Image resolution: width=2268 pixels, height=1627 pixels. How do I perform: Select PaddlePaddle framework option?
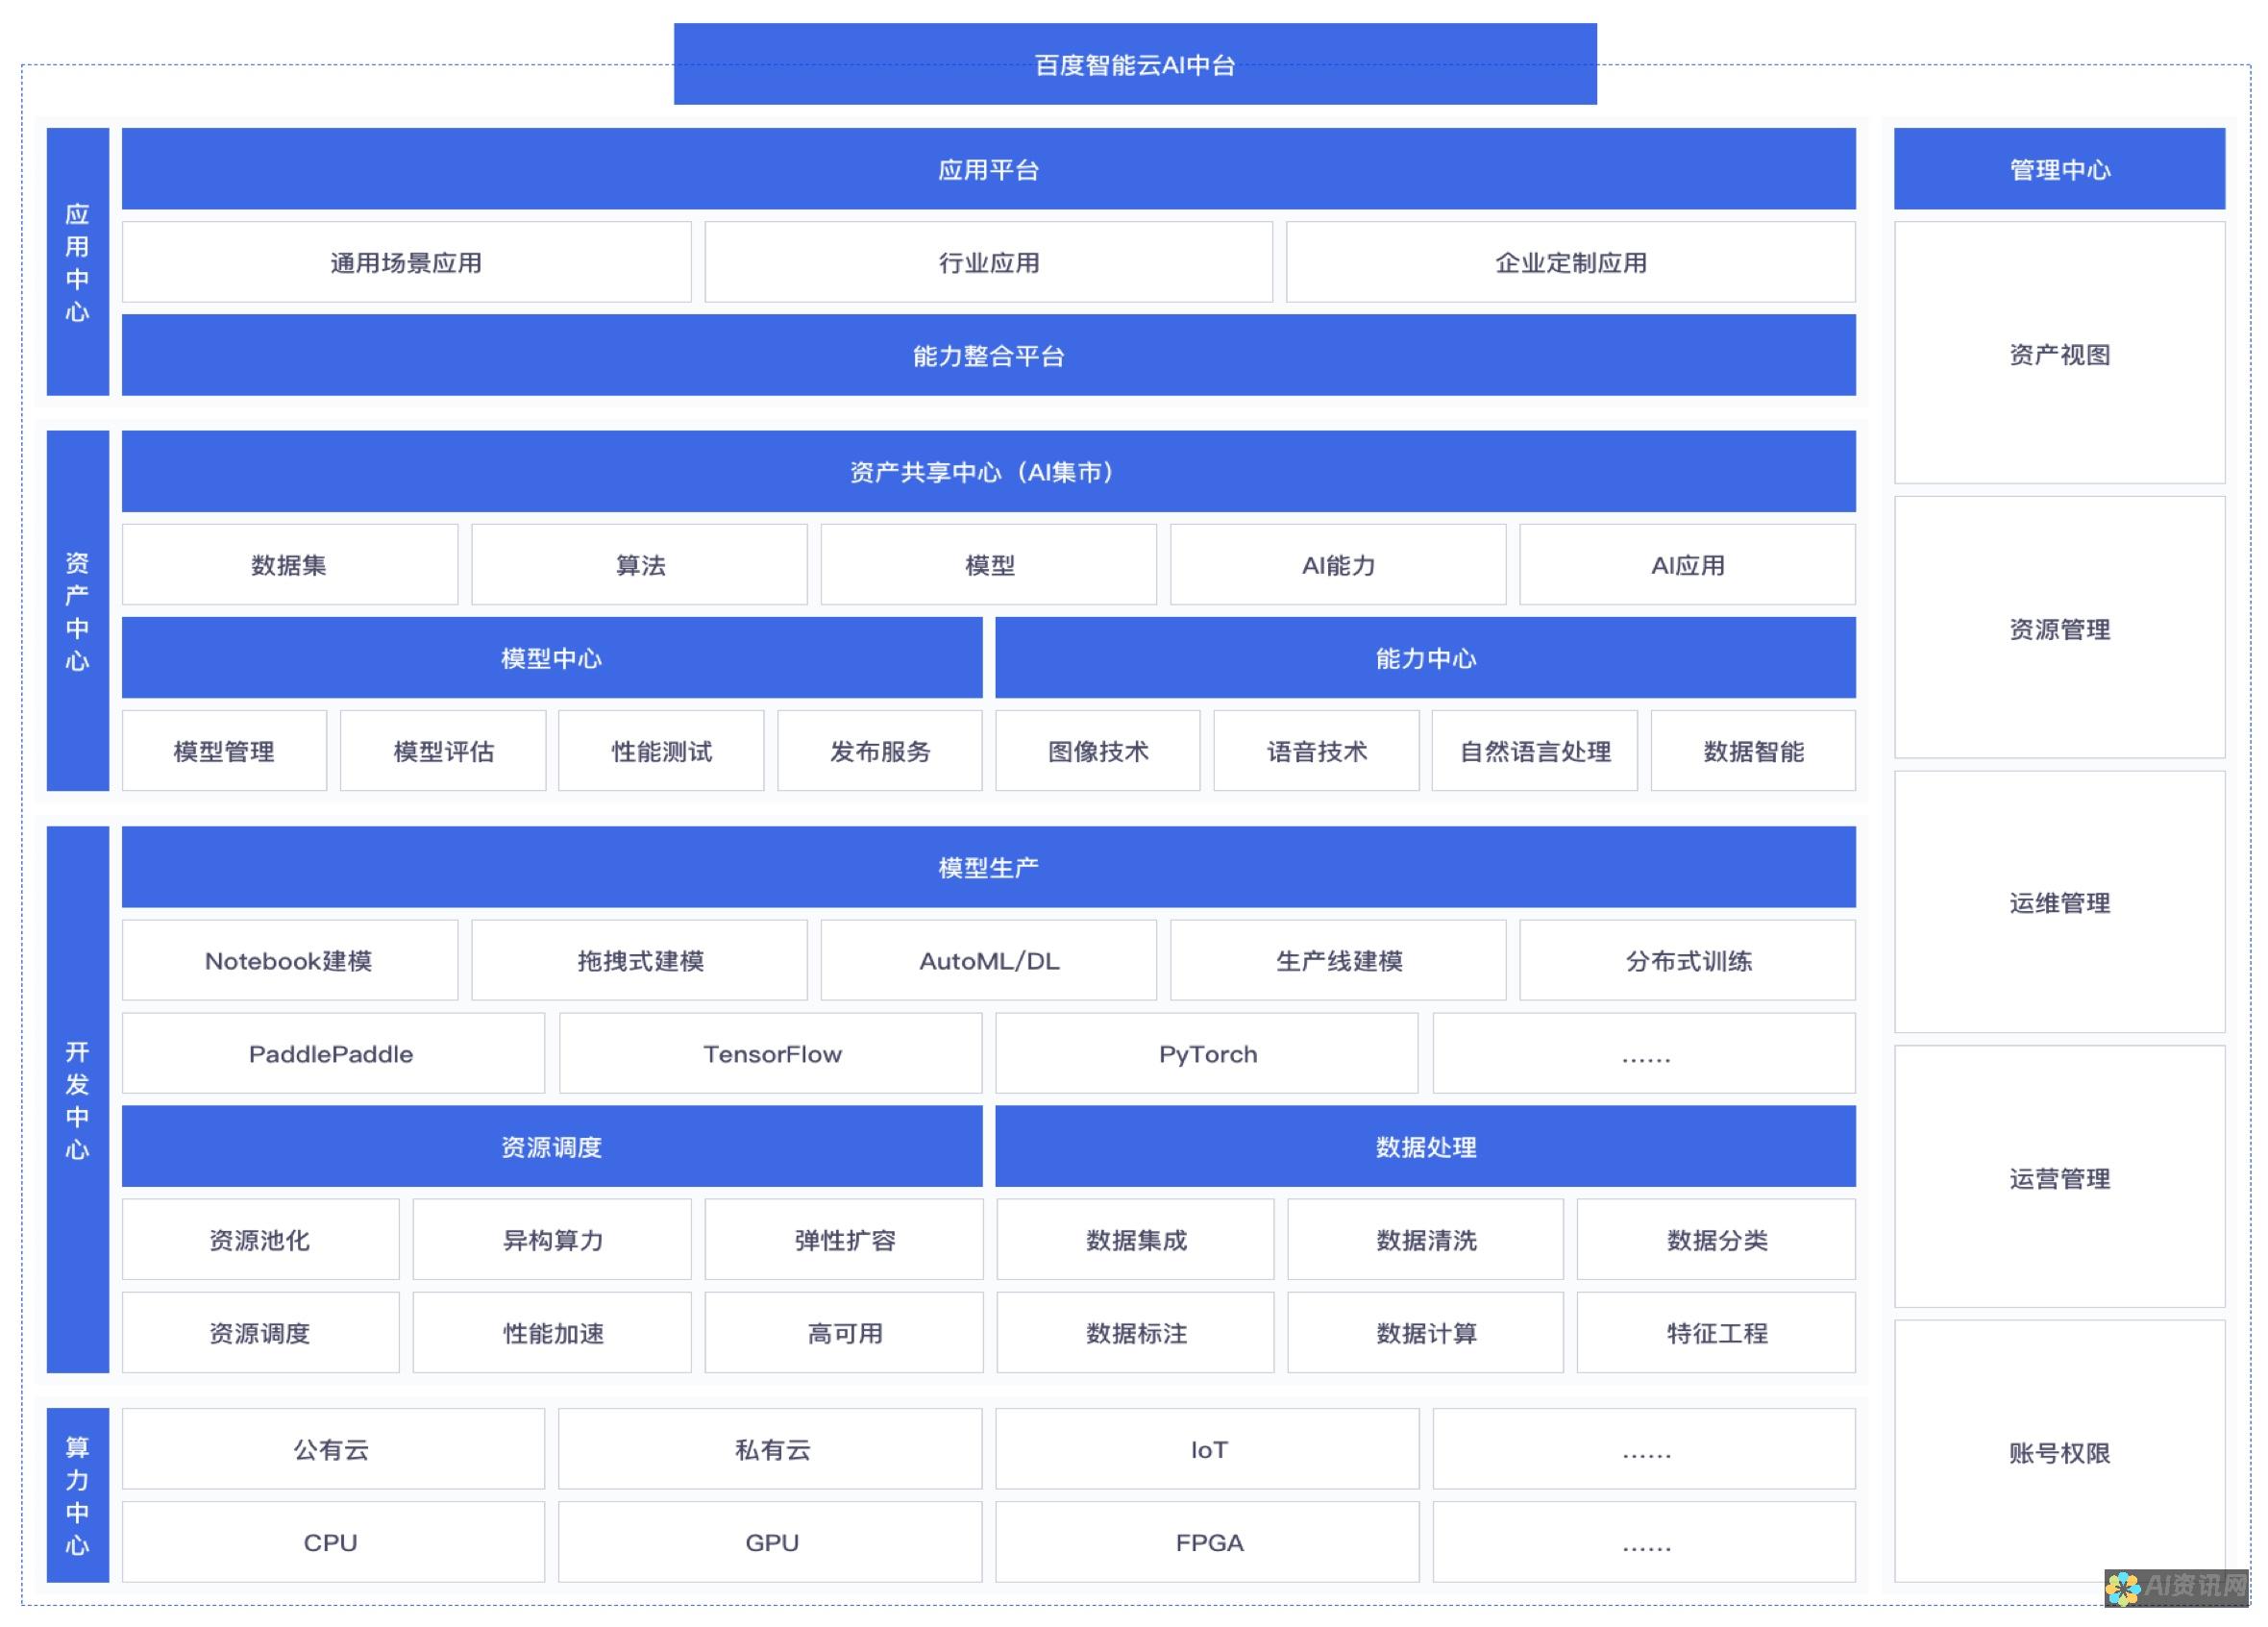tap(333, 1053)
